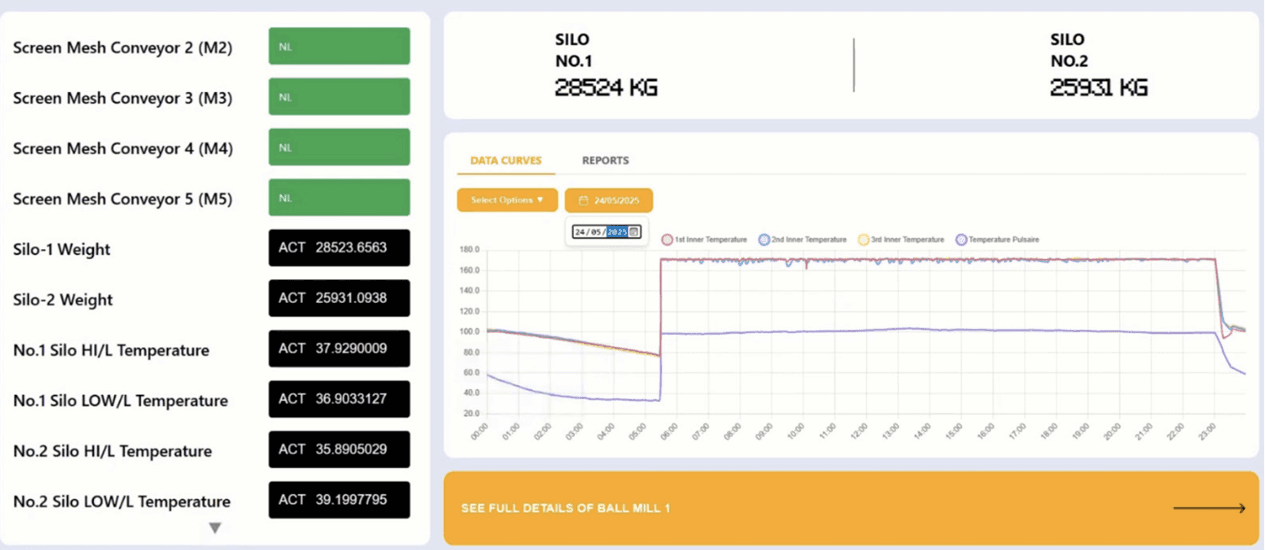Toggle the 1st Inner Temperature legend marker
The width and height of the screenshot is (1265, 550).
667,240
